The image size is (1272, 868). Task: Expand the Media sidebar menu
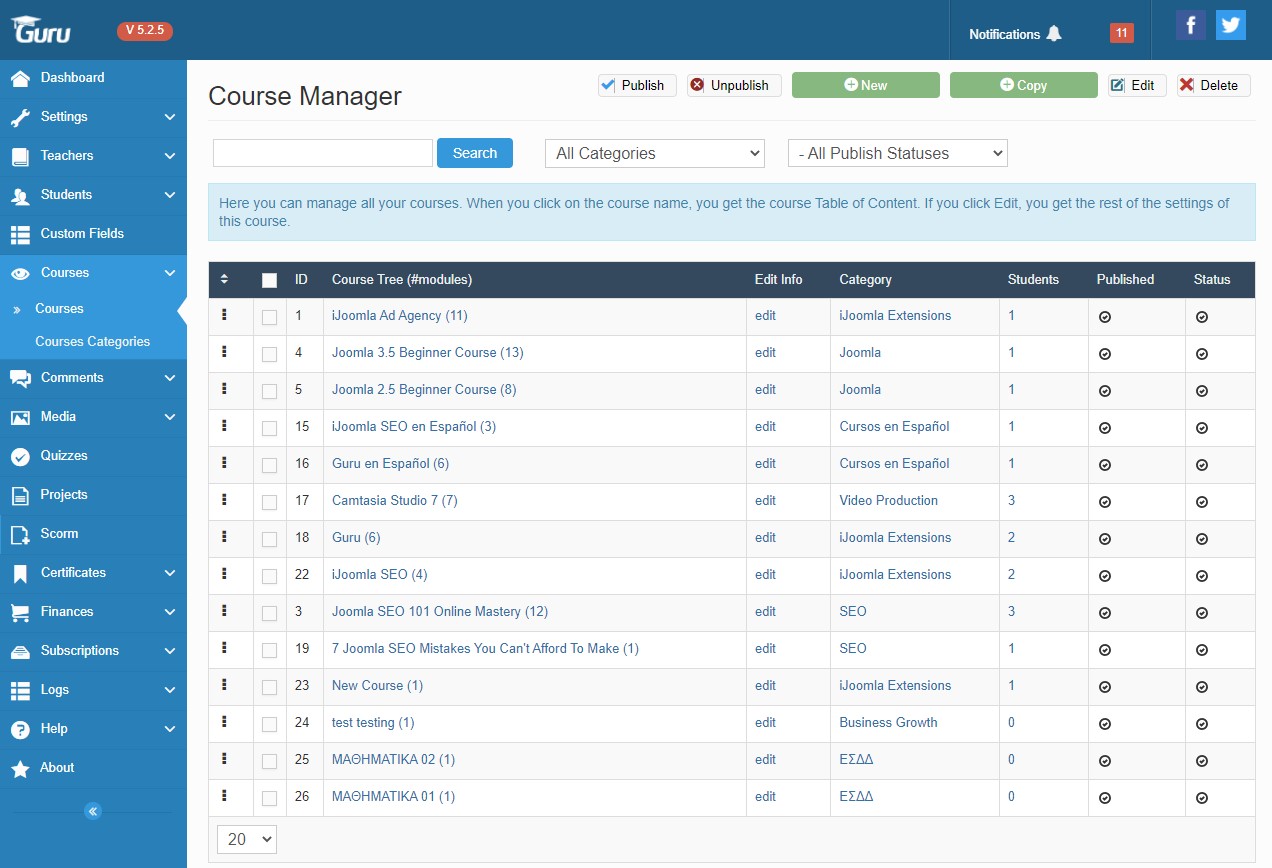tap(93, 417)
